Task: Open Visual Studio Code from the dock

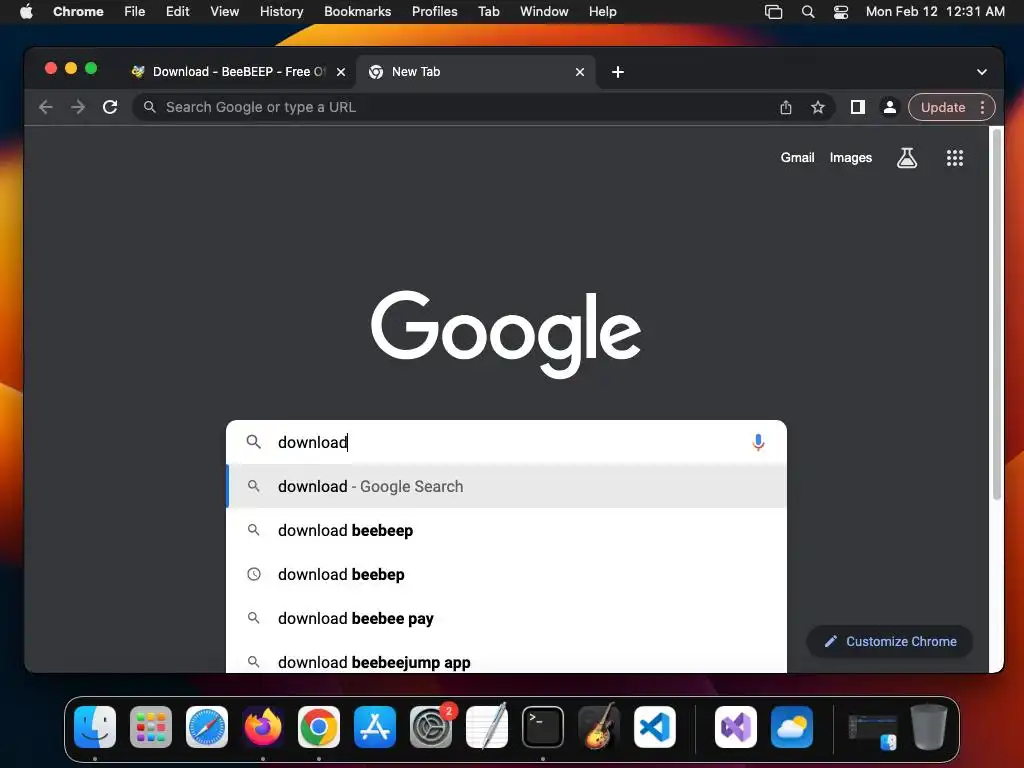Action: point(654,727)
